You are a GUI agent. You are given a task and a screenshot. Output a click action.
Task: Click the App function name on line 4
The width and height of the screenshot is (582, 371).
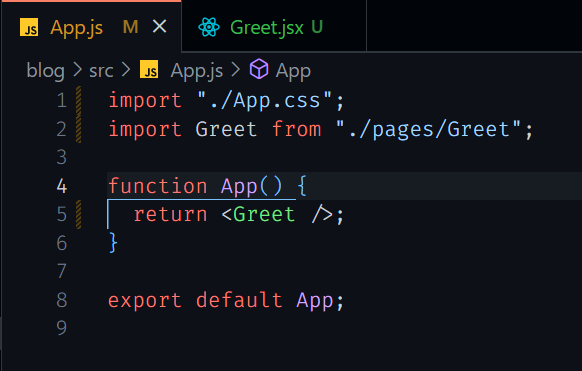point(239,186)
